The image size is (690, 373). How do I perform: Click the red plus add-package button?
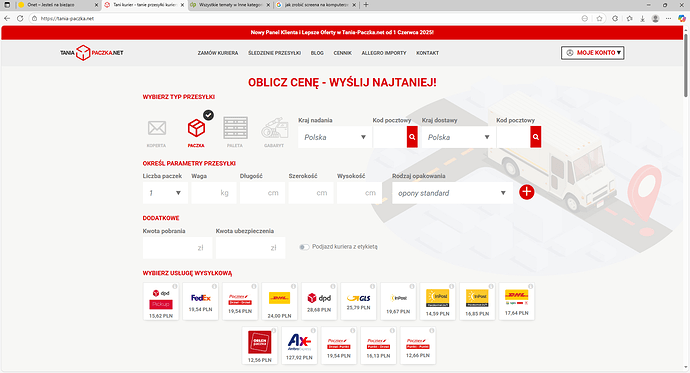pos(526,192)
